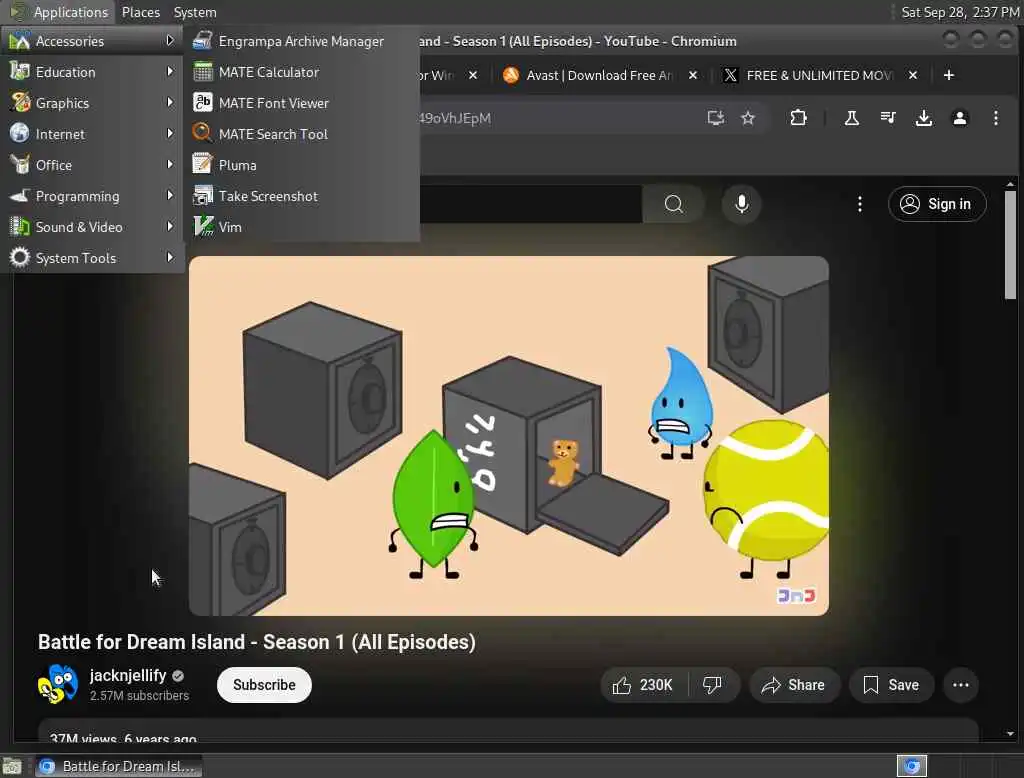This screenshot has height=778, width=1024.
Task: Click the video title text
Action: click(x=257, y=642)
